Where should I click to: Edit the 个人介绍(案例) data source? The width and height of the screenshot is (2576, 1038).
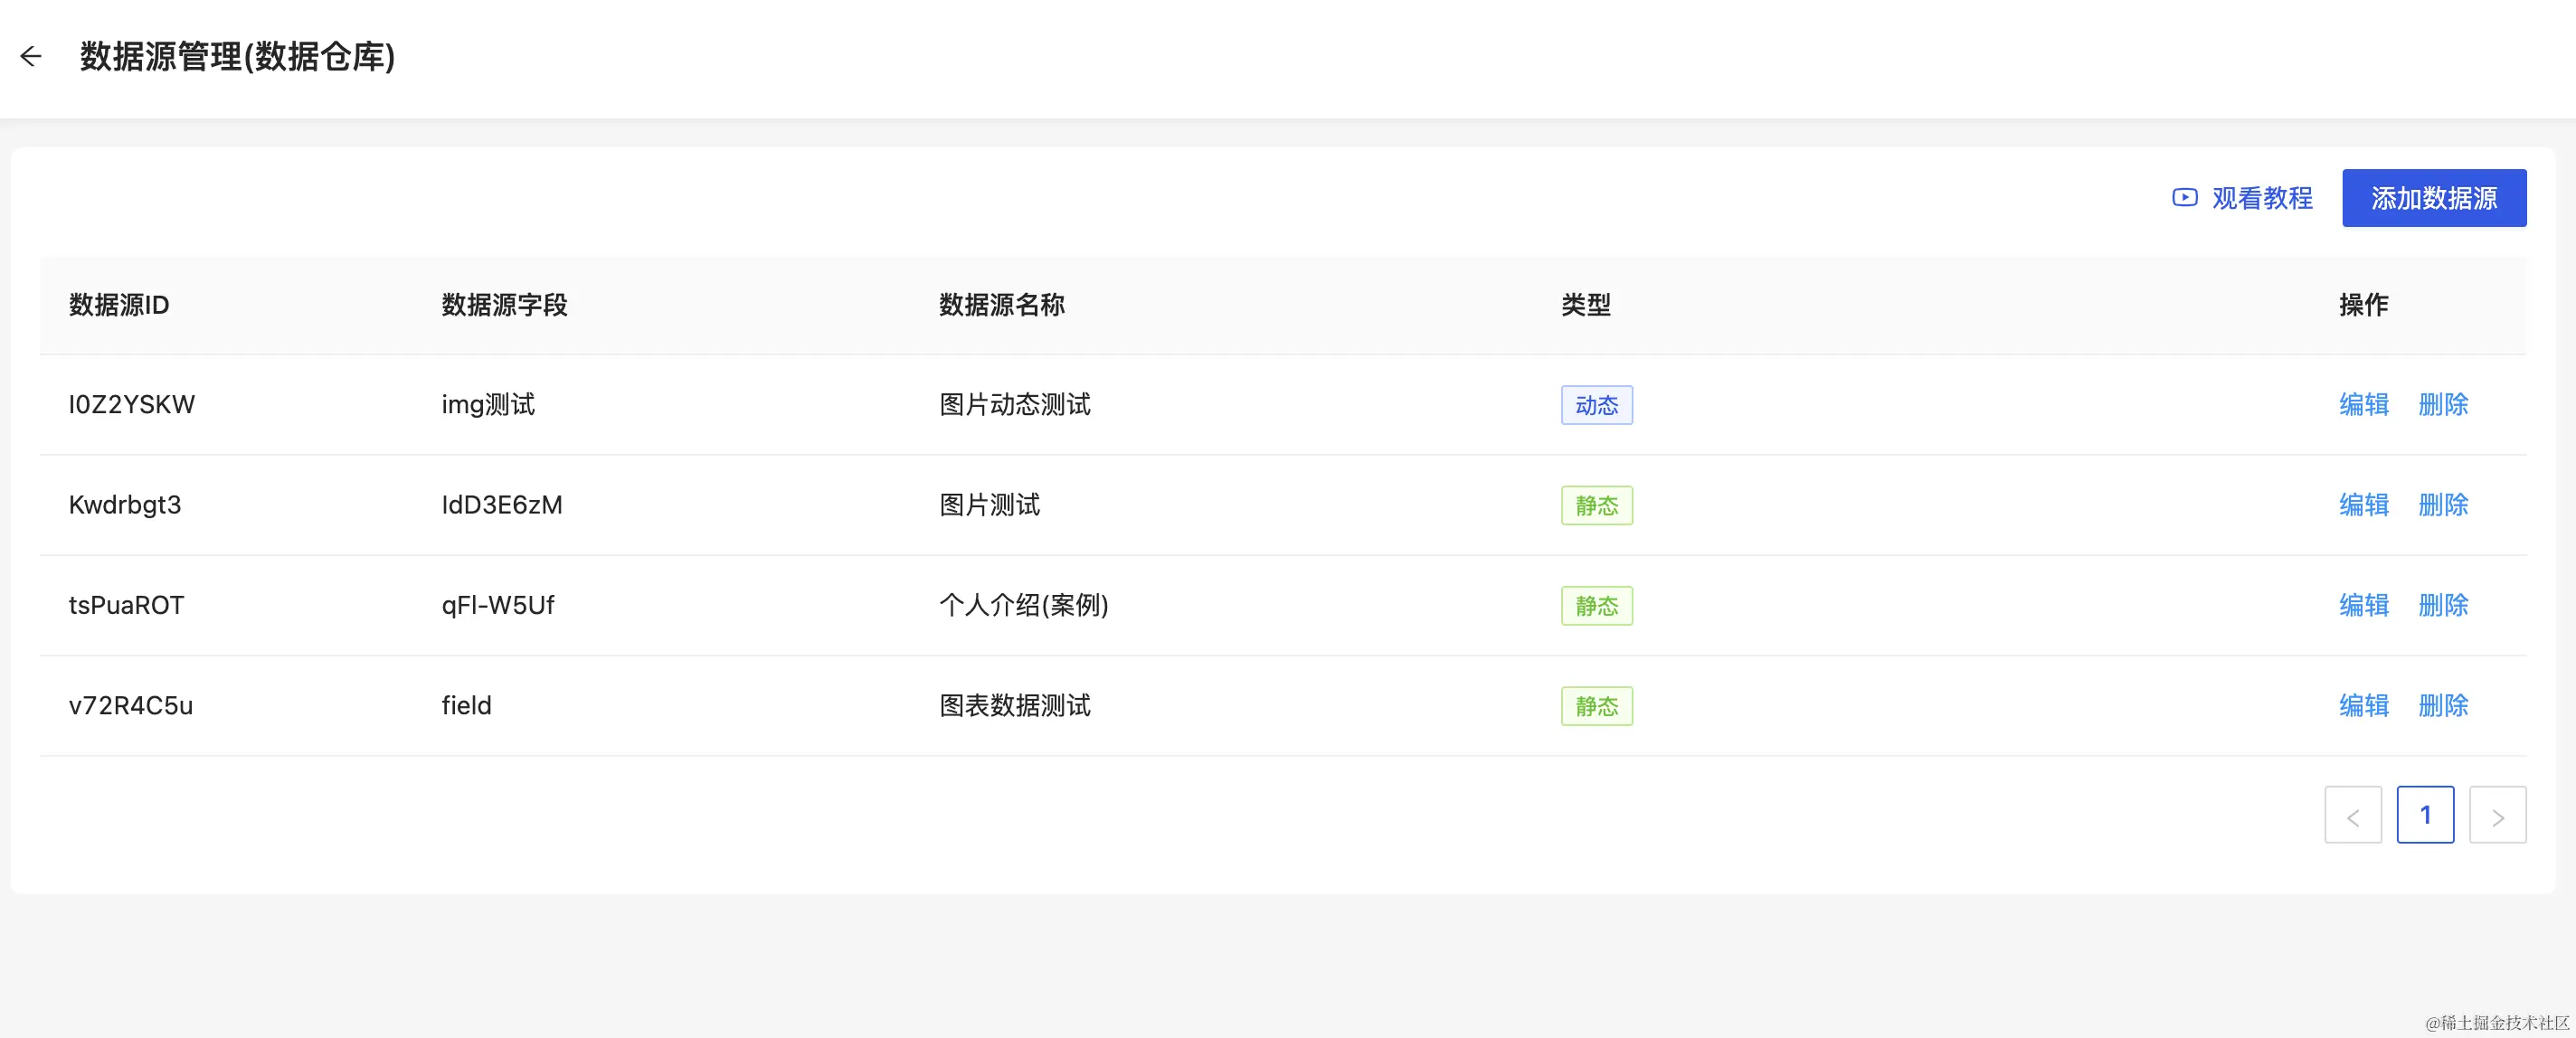(2364, 605)
